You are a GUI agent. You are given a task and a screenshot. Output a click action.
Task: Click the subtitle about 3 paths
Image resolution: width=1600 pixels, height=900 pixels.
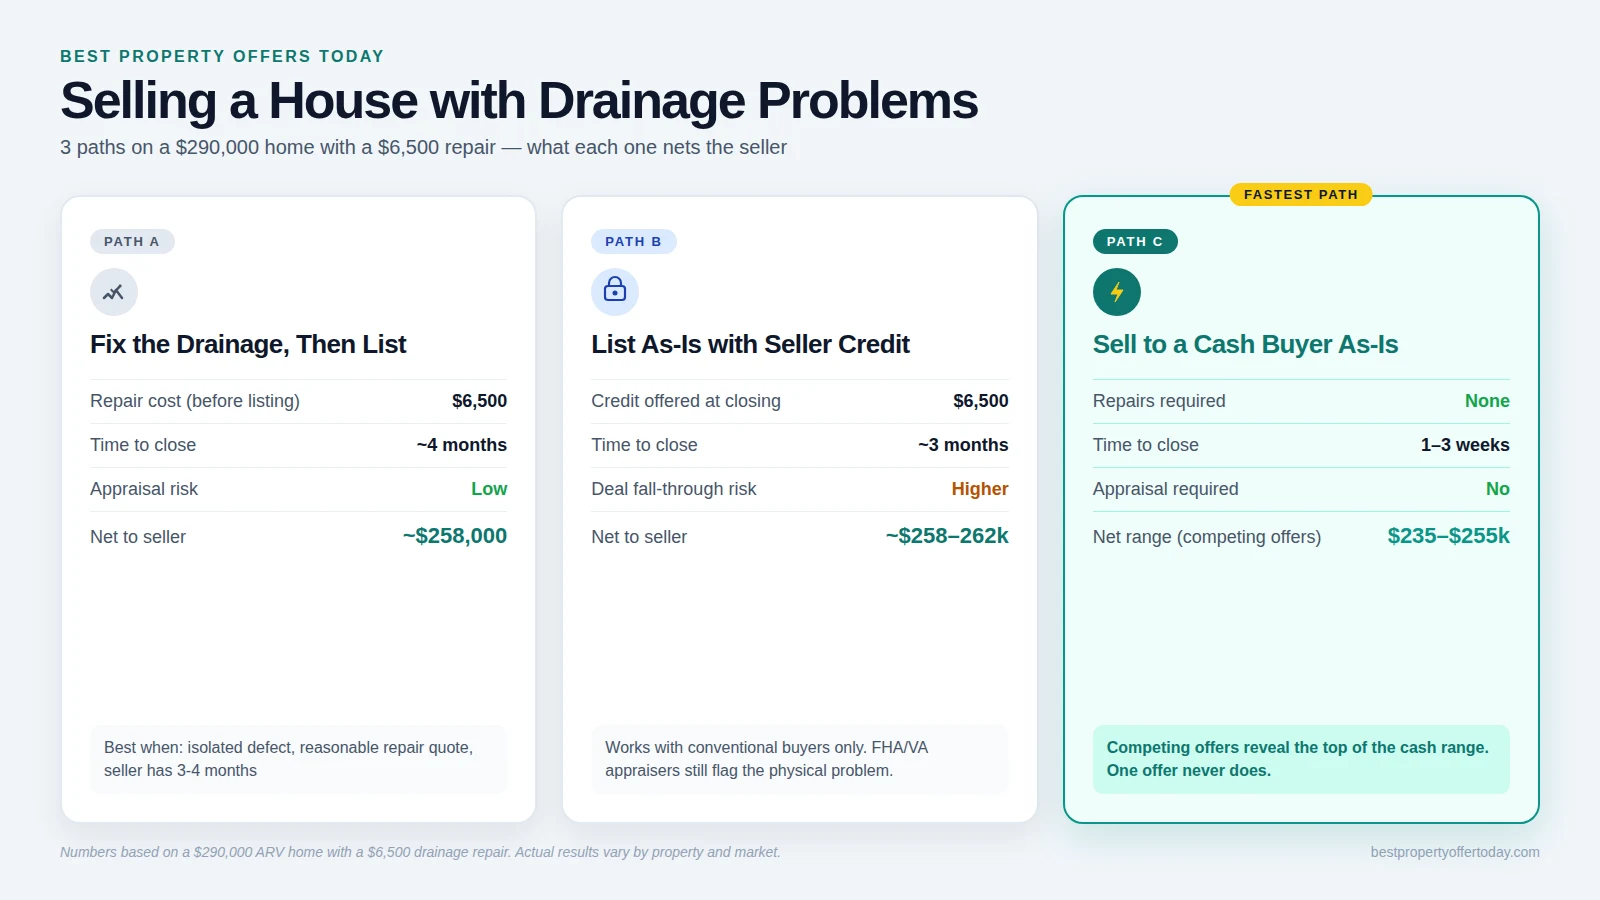(423, 147)
